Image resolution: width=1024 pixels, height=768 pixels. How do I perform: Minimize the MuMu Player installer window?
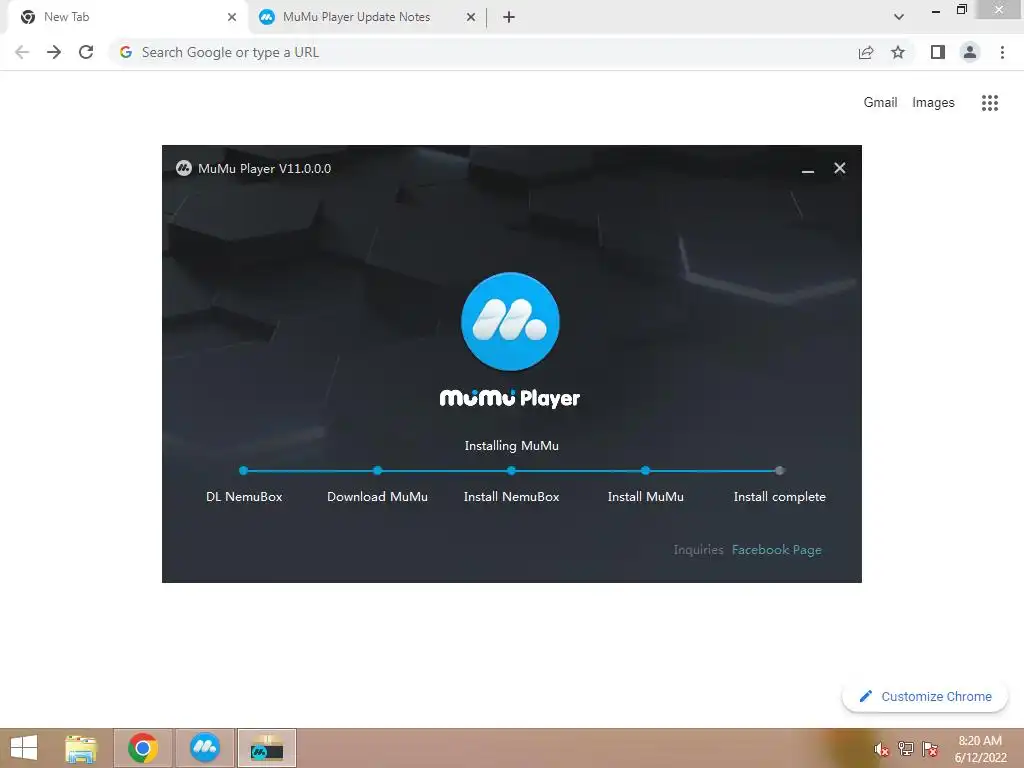[808, 169]
